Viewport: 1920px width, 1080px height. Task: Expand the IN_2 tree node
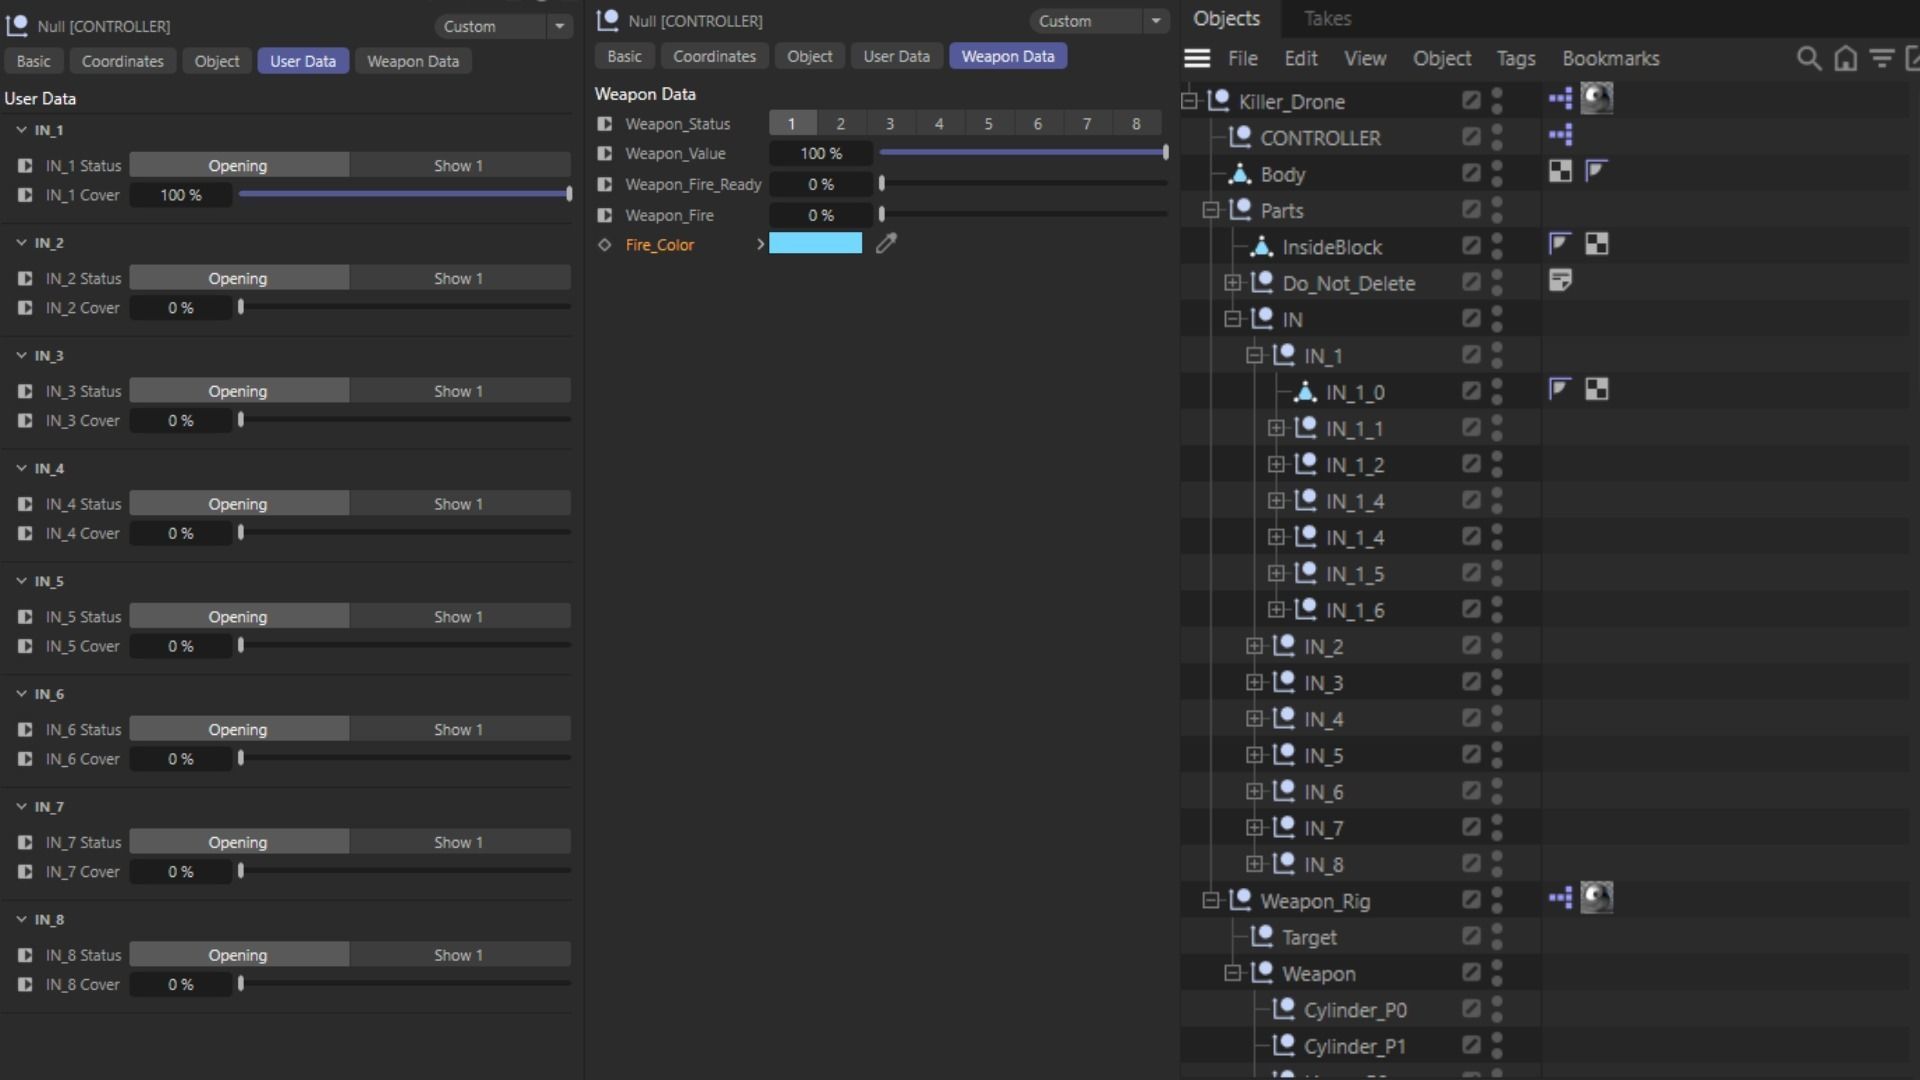[x=1254, y=647]
